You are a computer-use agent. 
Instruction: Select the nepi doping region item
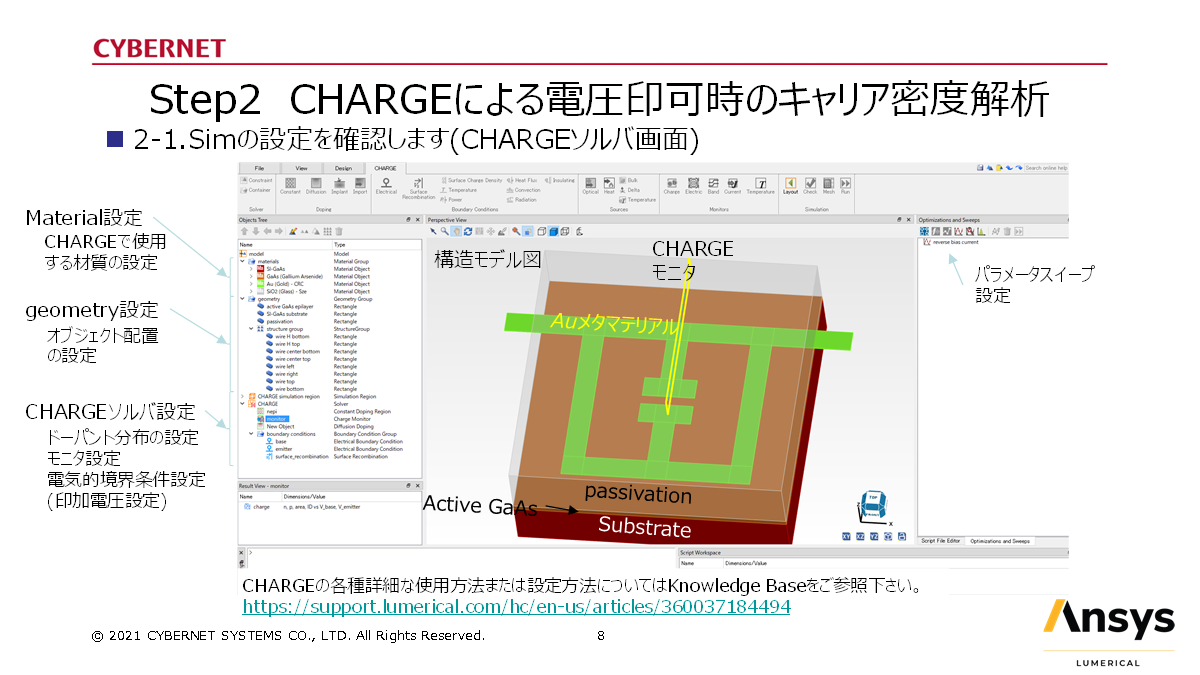click(272, 411)
